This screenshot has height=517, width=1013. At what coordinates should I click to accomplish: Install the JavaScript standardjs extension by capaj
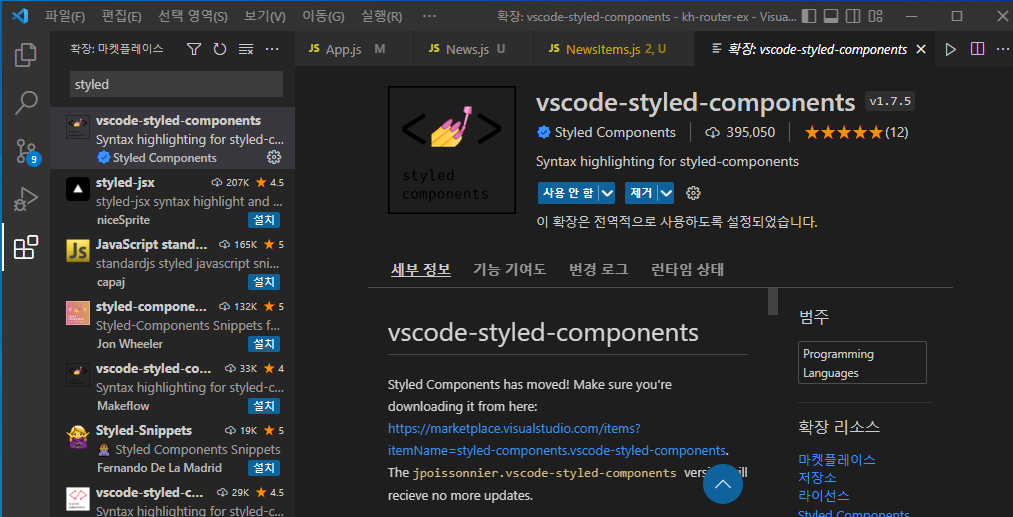click(264, 282)
